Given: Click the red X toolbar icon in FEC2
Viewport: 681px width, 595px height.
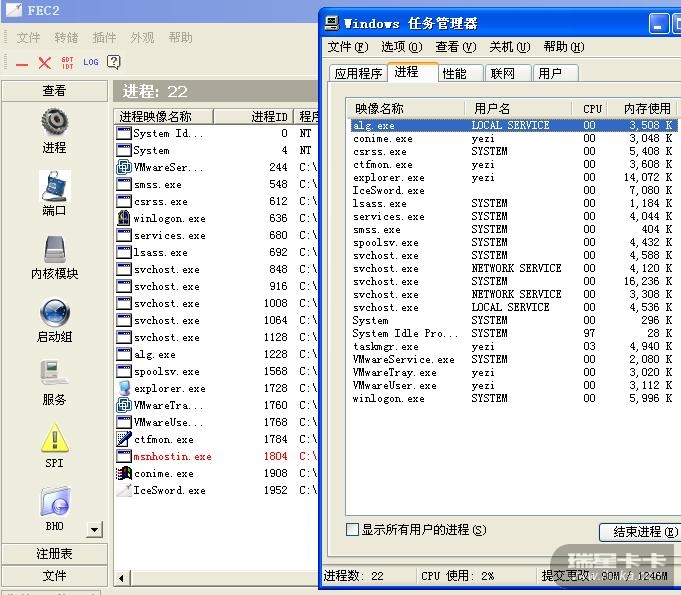Looking at the screenshot, I should (45, 63).
